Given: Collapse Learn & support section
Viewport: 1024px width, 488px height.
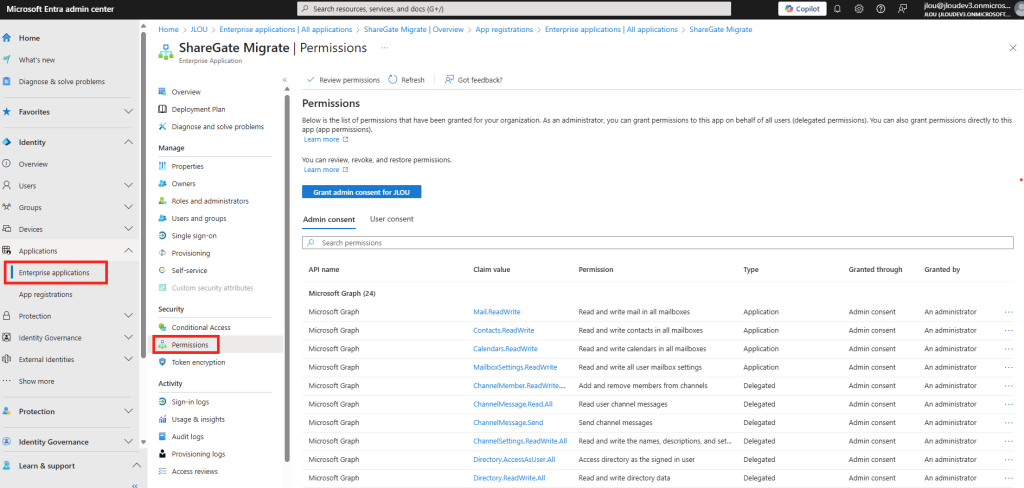Looking at the screenshot, I should pos(136,466).
